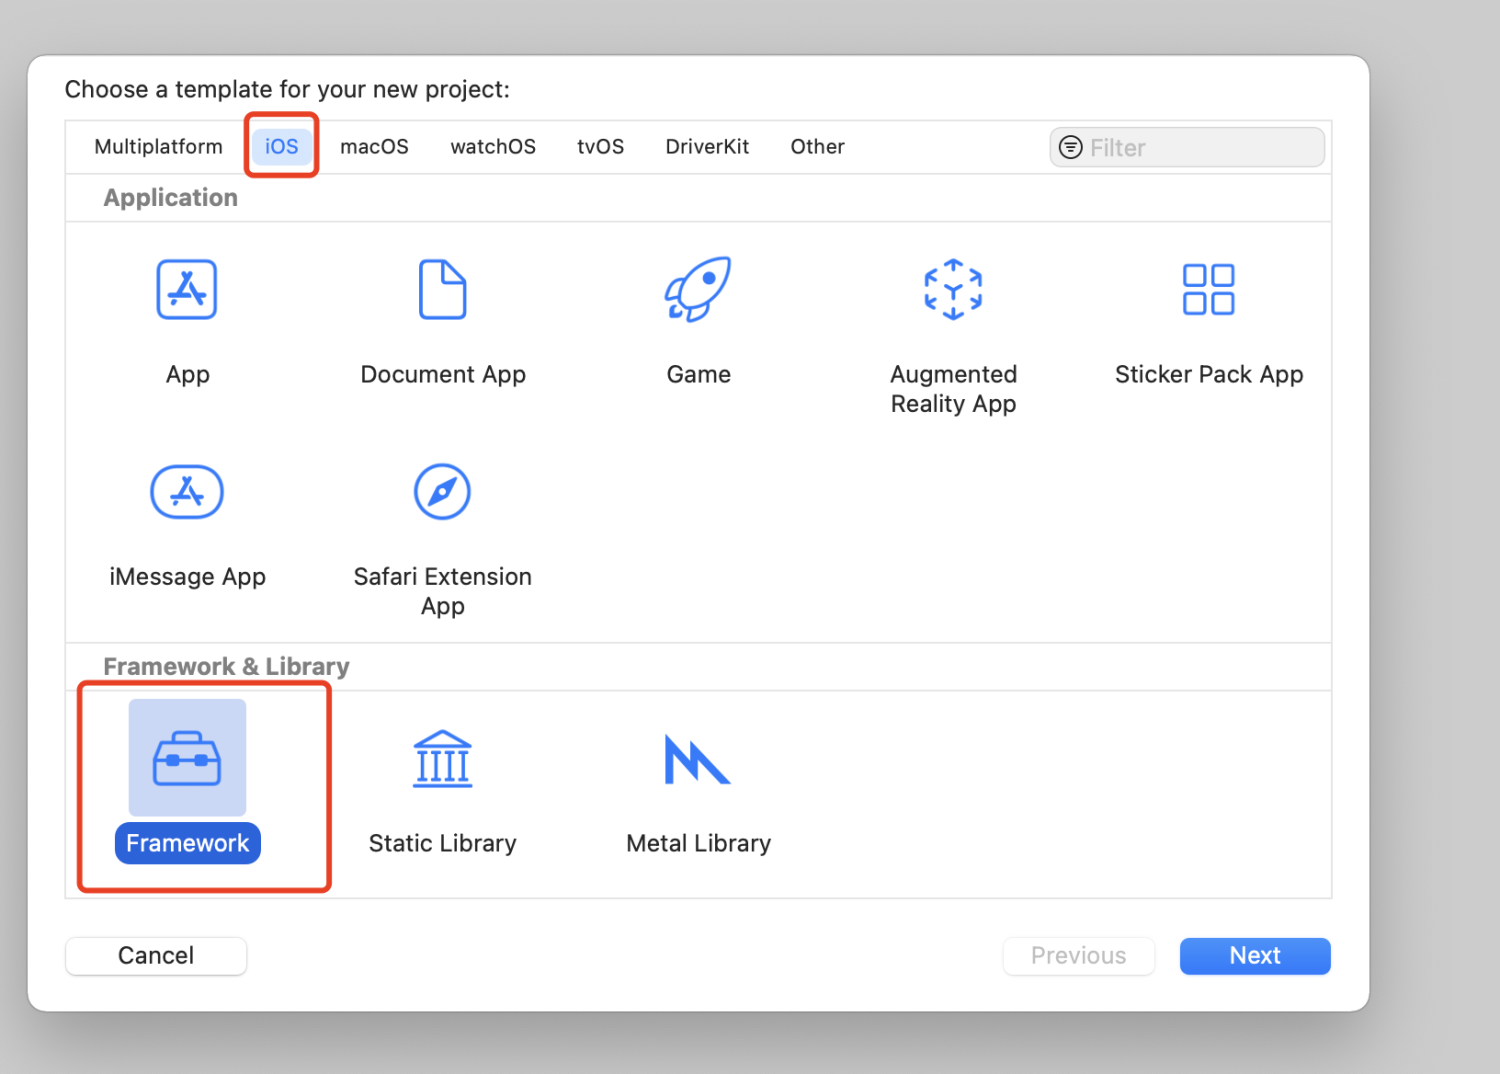Click the Sticker Pack App label
This screenshot has width=1500, height=1074.
coord(1209,374)
